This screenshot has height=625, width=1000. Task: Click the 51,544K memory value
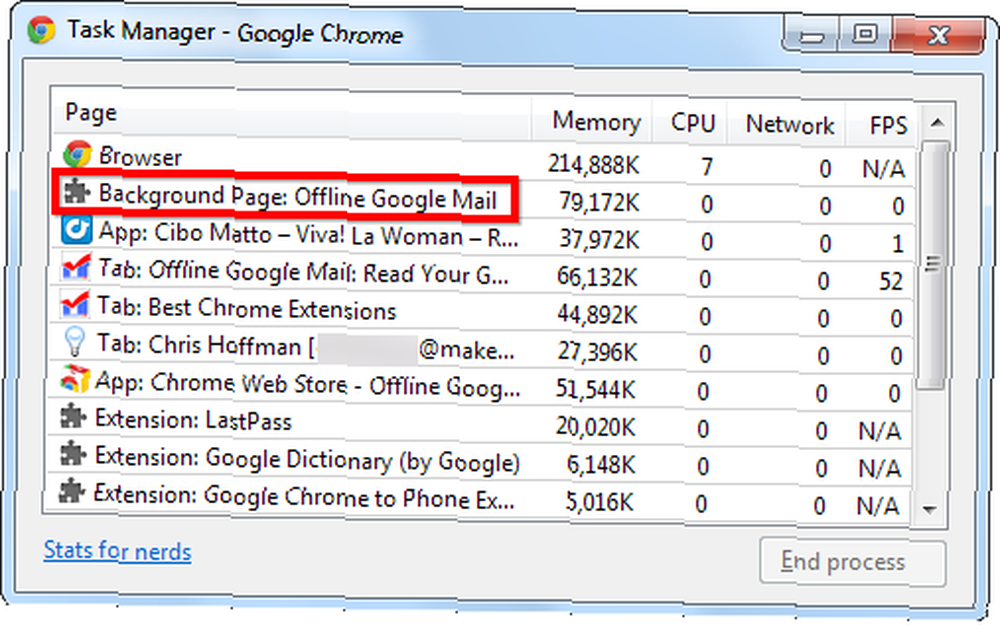point(595,389)
